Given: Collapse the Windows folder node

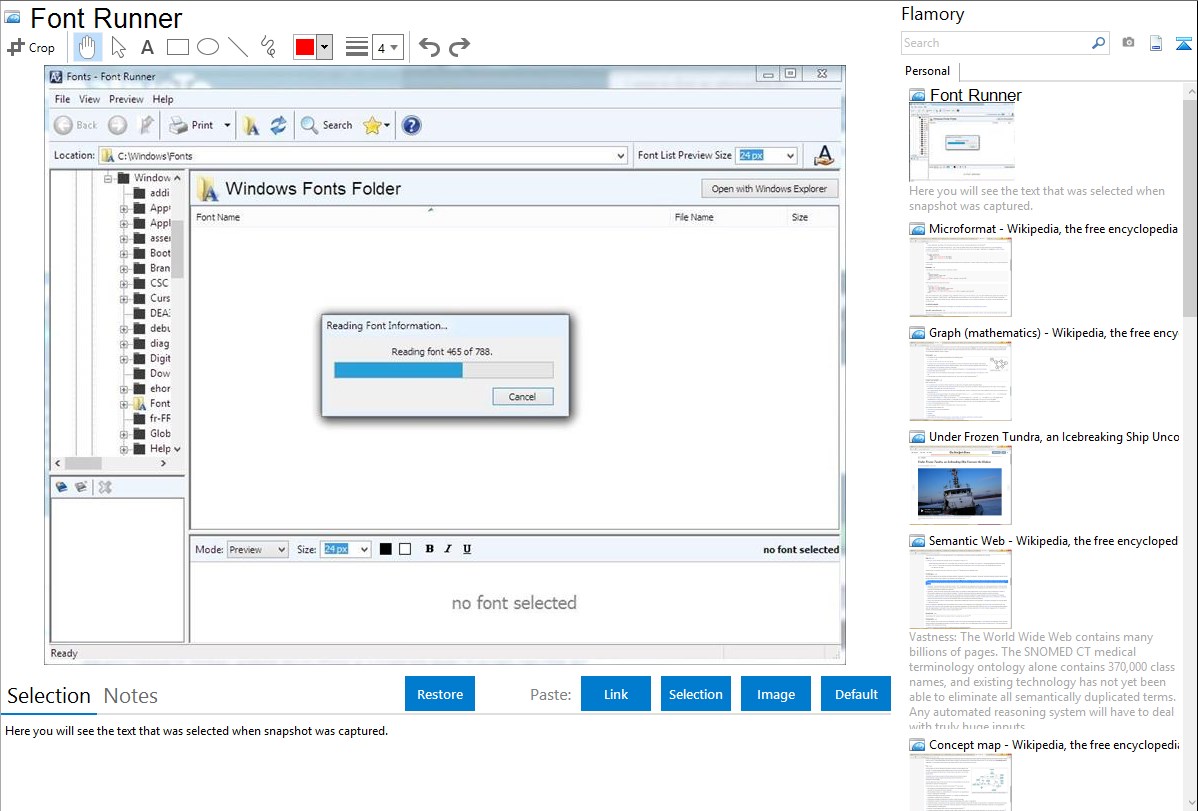Looking at the screenshot, I should point(108,178).
